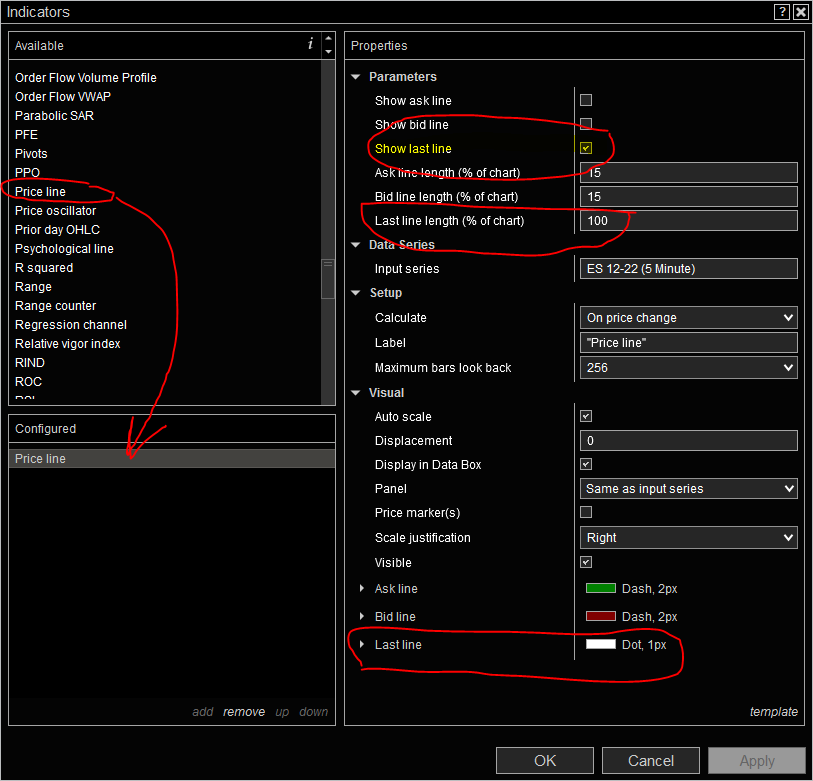This screenshot has height=781, width=813.
Task: Enable the Price marker(s) checkbox
Action: tap(586, 512)
